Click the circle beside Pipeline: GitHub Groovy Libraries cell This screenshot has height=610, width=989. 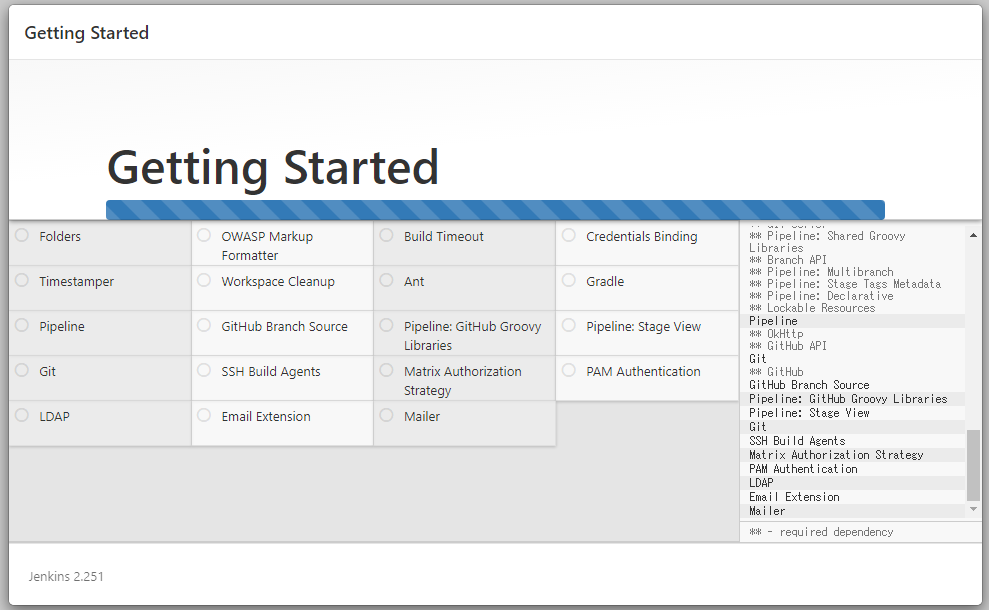point(387,325)
